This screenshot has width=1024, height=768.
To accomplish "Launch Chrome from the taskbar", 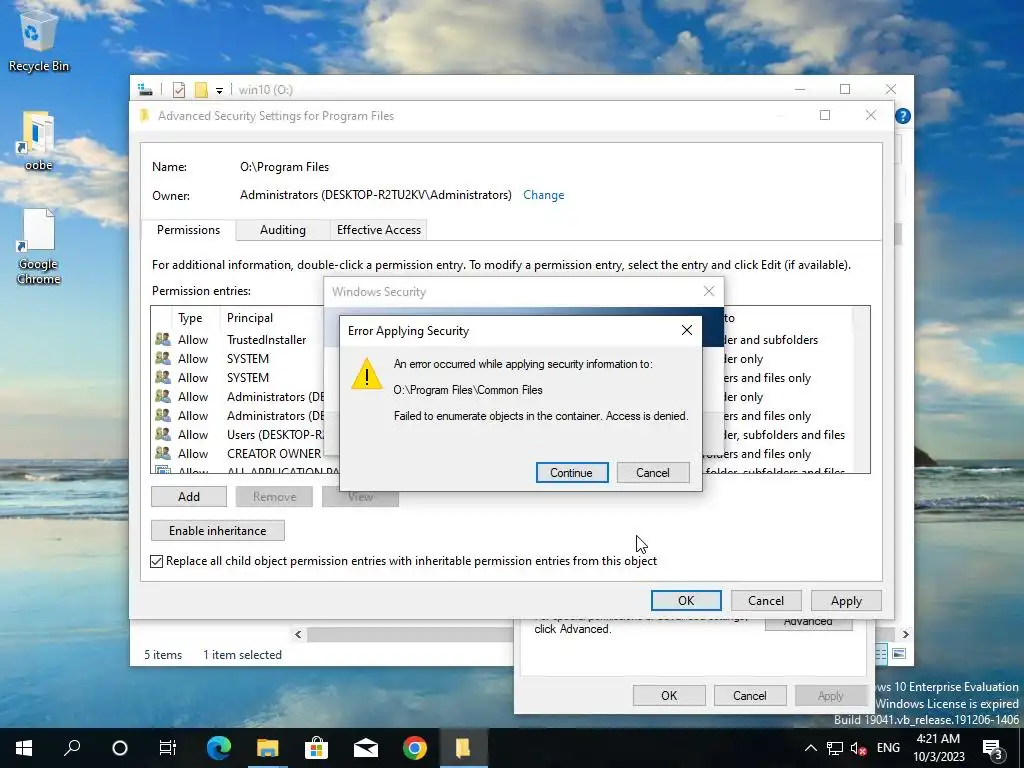I will (x=415, y=748).
